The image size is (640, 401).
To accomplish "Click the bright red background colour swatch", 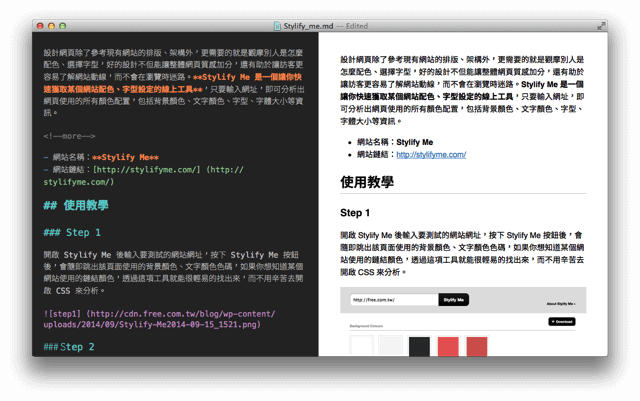I will 448,347.
